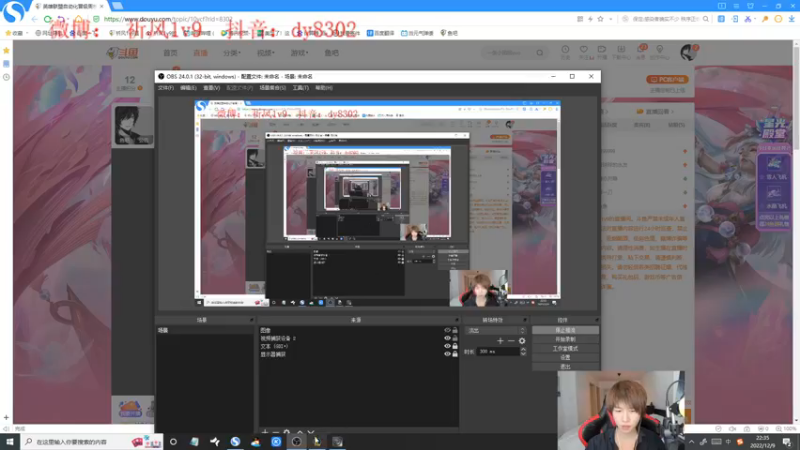
Task: Toggle visibility of 图像 source
Action: (x=447, y=331)
